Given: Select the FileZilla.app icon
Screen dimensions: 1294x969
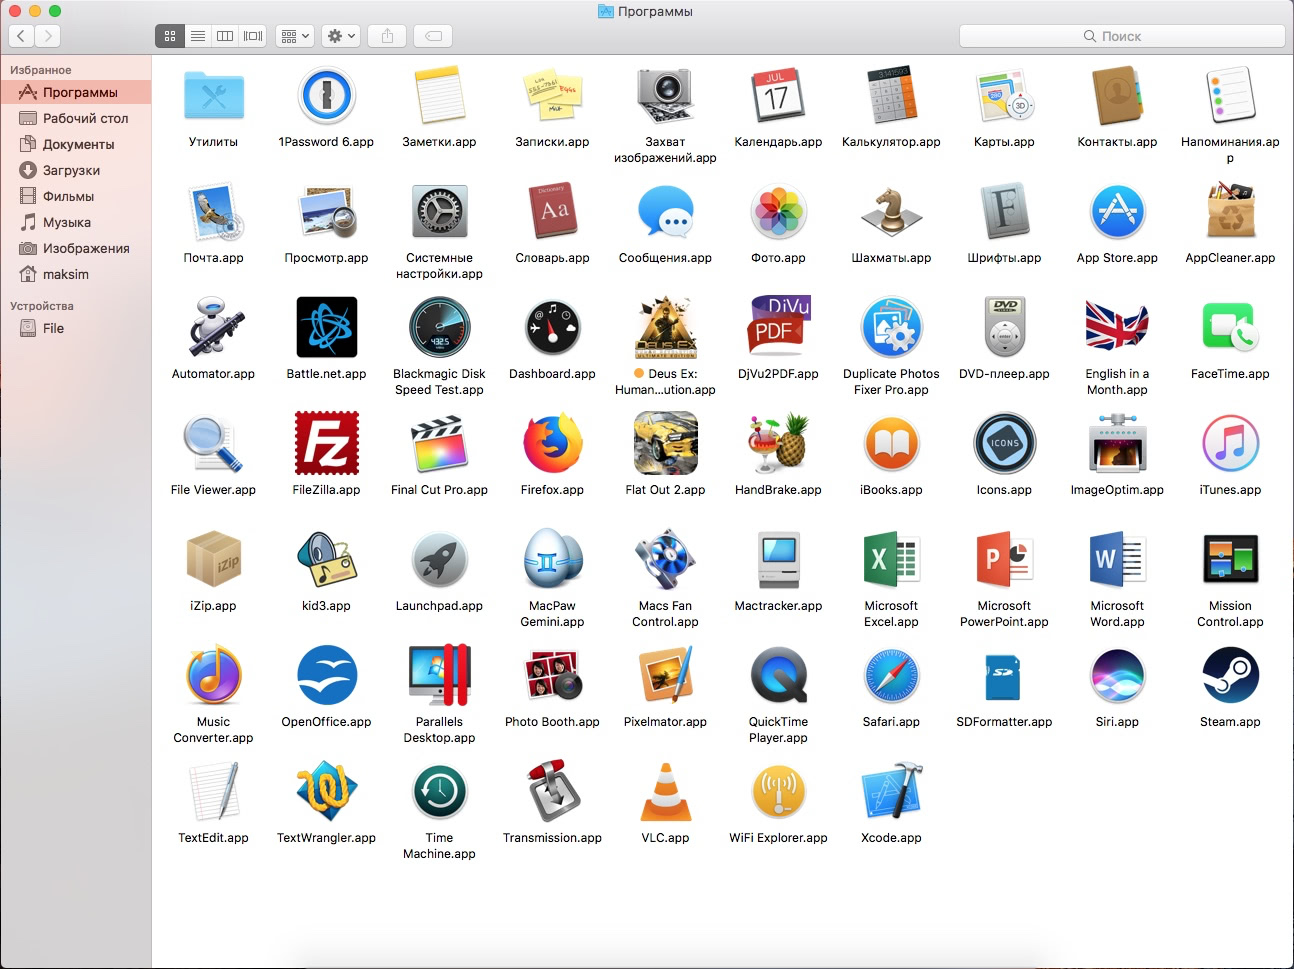Looking at the screenshot, I should pyautogui.click(x=326, y=444).
